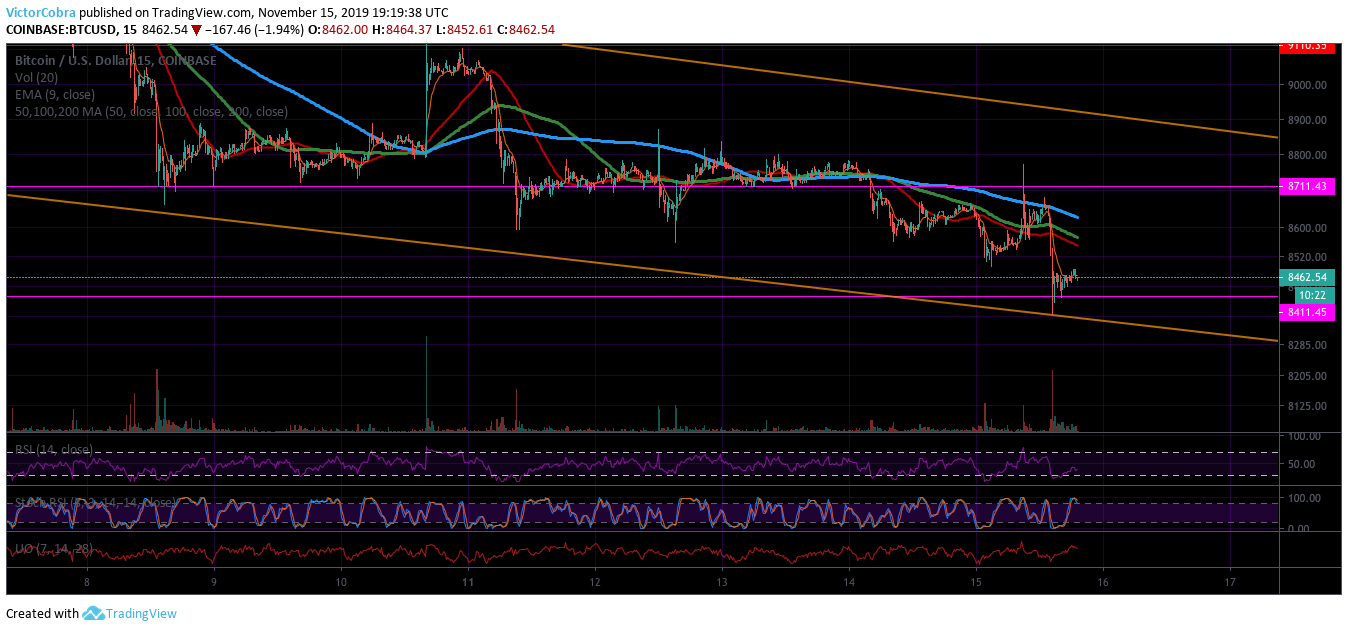The height and width of the screenshot is (631, 1348).
Task: Click date 14 on the time axis
Action: coord(849,582)
